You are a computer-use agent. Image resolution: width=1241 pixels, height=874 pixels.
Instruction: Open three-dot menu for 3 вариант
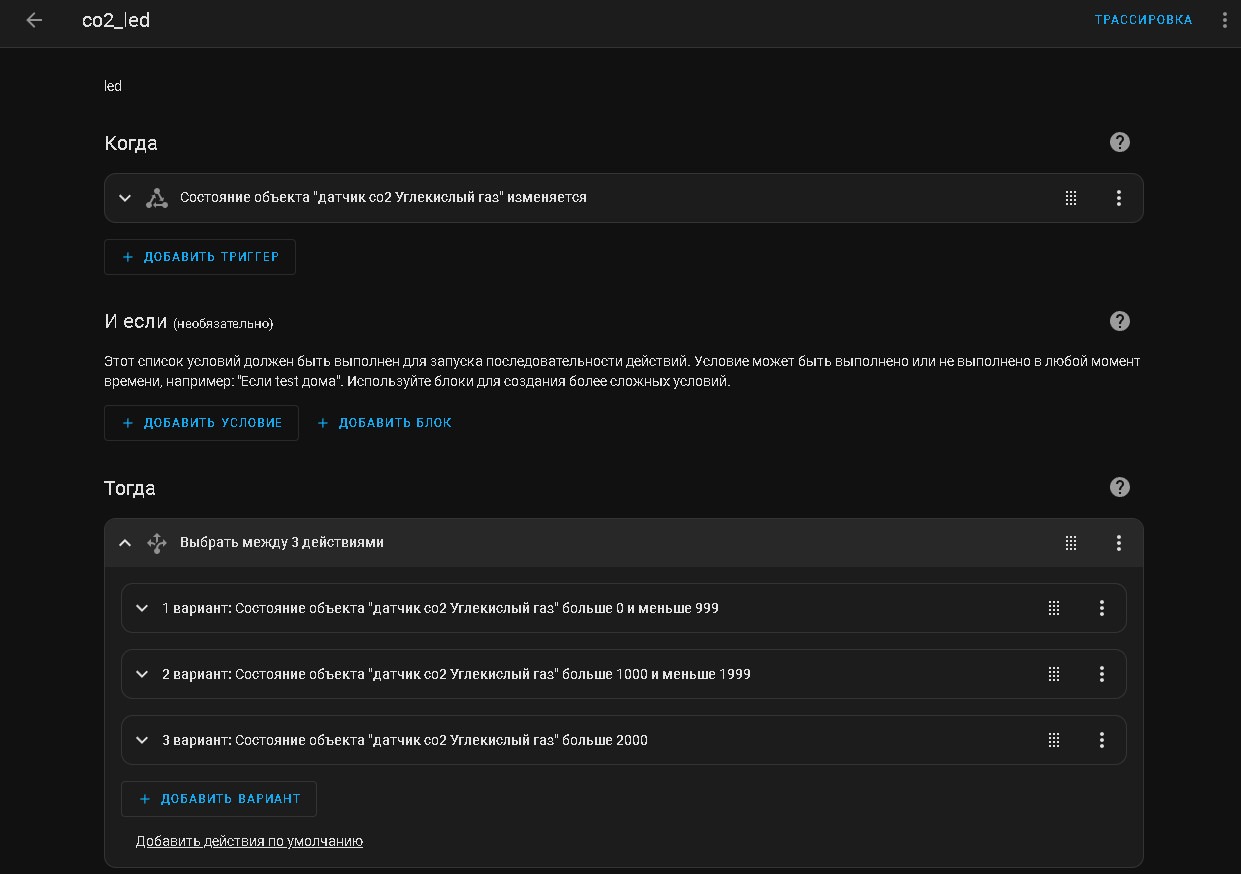click(1102, 740)
